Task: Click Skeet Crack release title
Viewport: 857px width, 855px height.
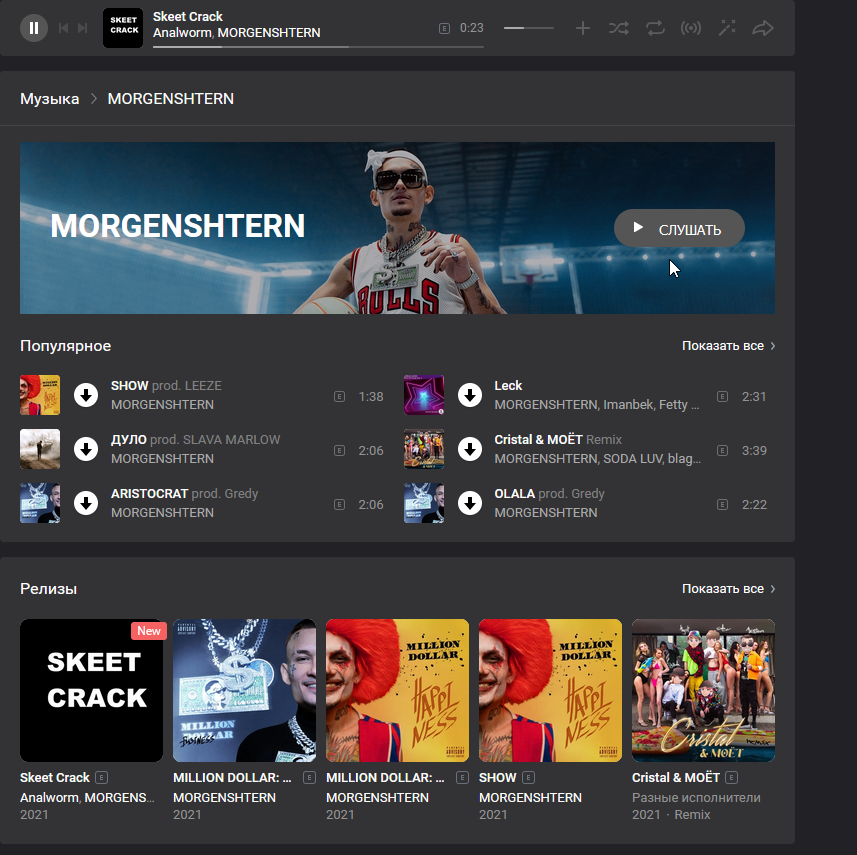Action: [x=55, y=778]
